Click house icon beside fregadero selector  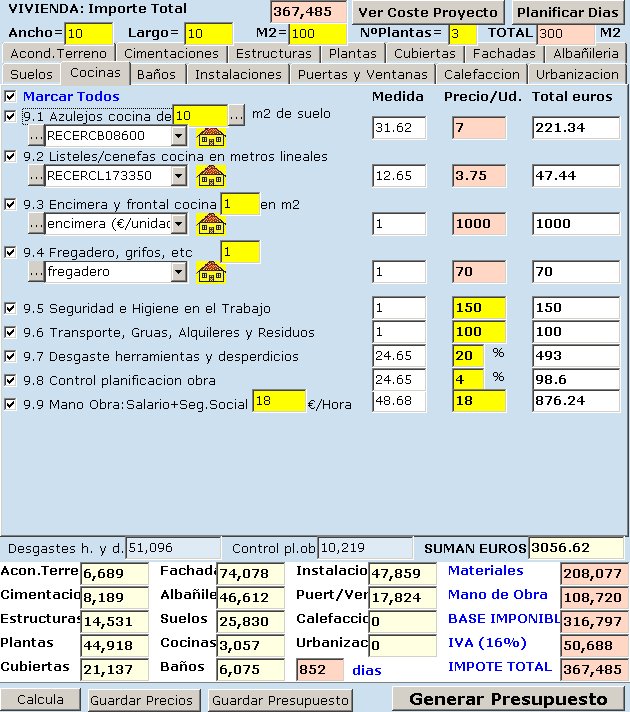point(211,272)
